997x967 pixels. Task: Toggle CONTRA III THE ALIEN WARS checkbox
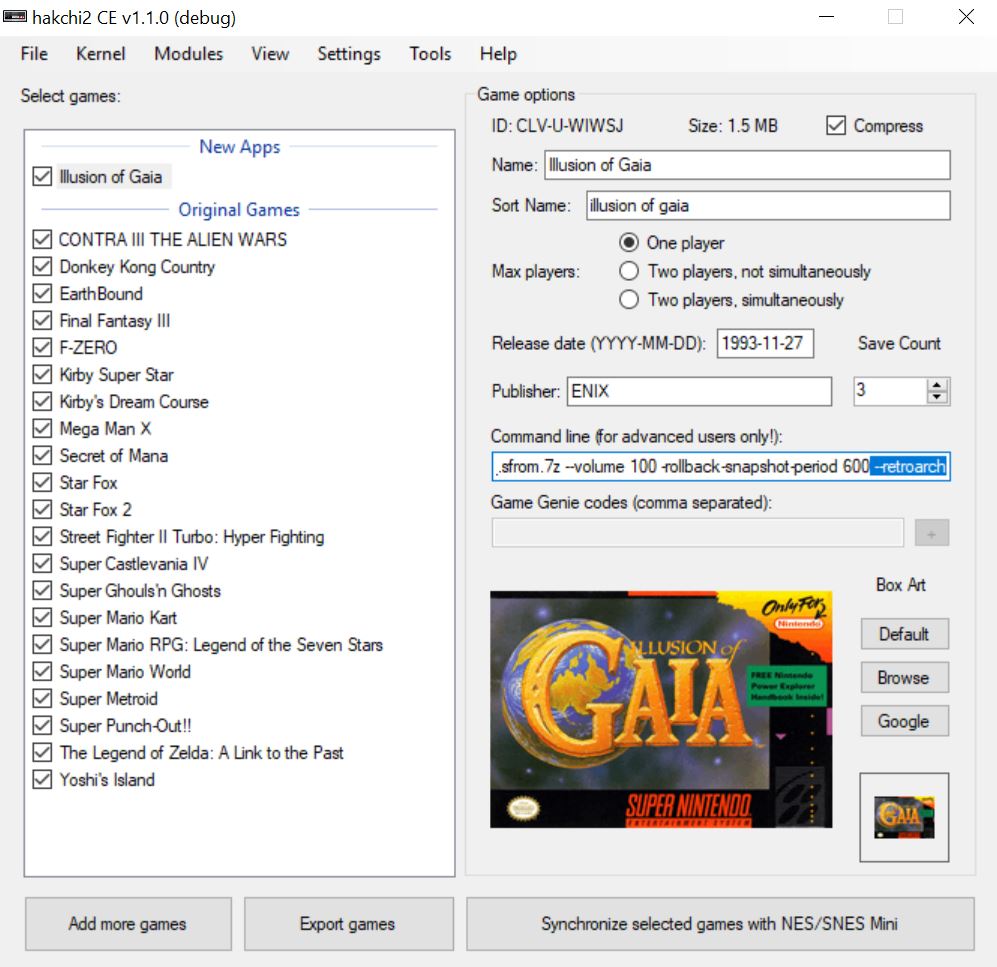click(42, 239)
